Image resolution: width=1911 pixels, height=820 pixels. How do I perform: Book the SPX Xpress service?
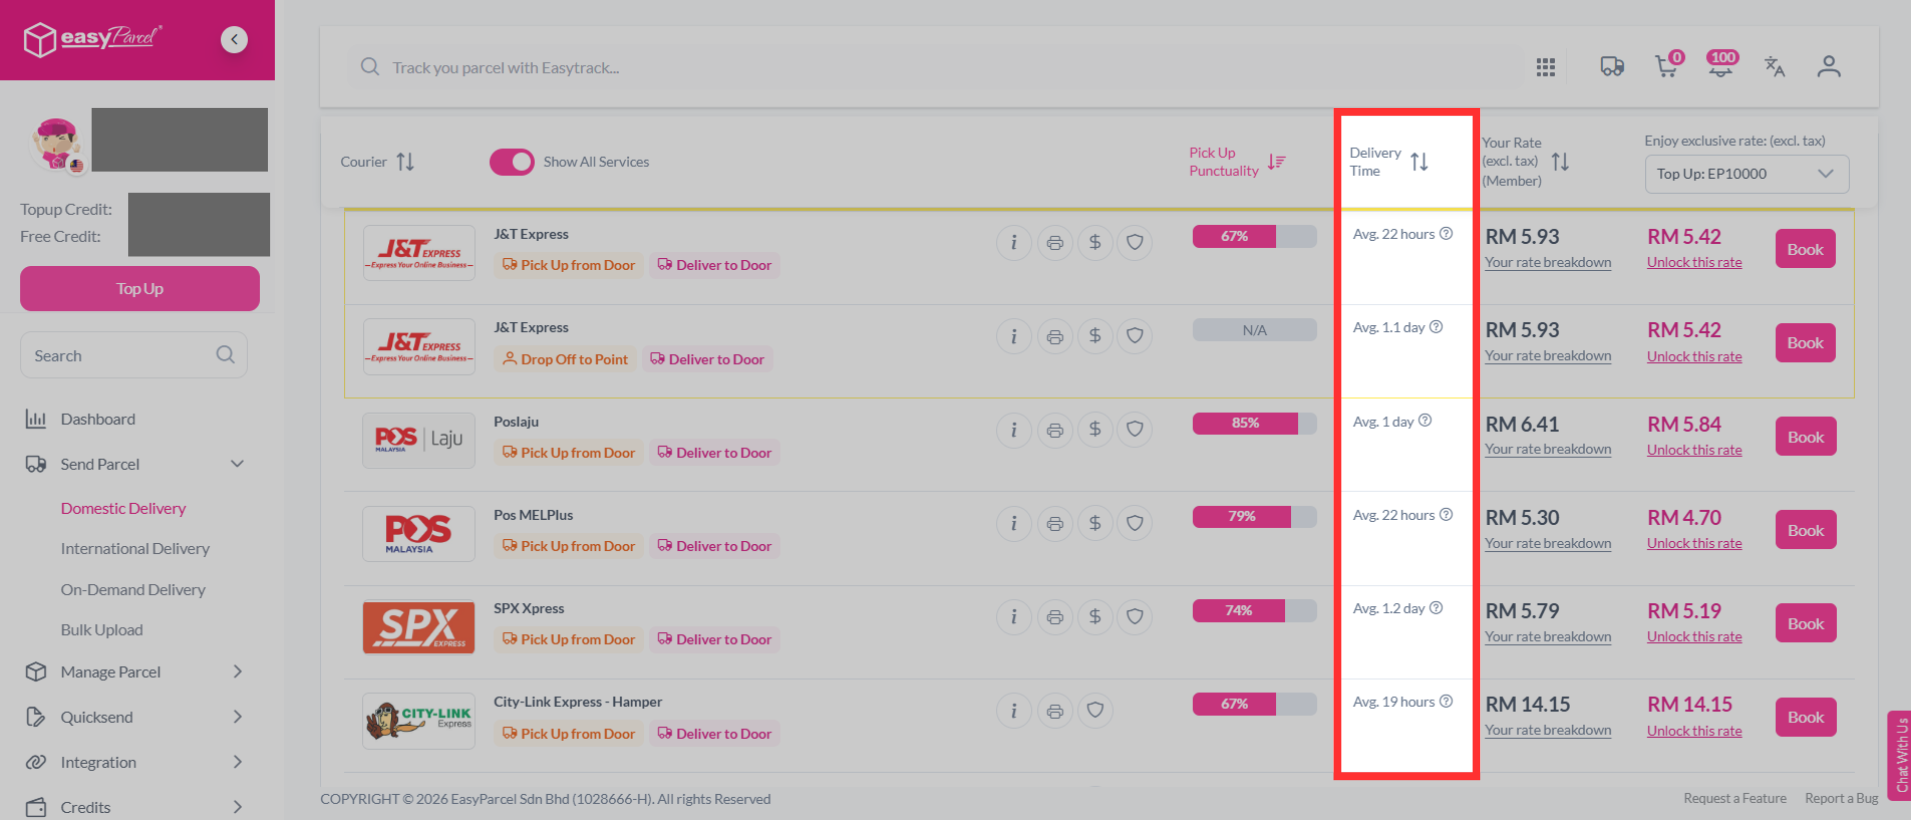click(x=1805, y=623)
